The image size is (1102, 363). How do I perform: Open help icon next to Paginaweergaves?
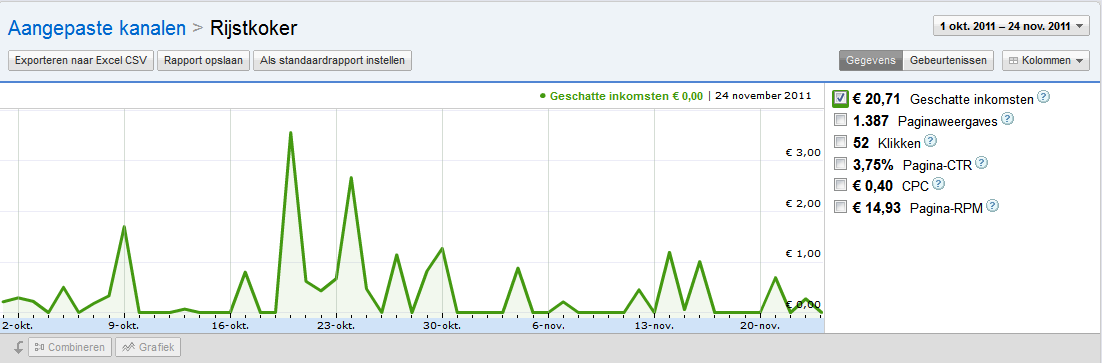[x=1007, y=119]
